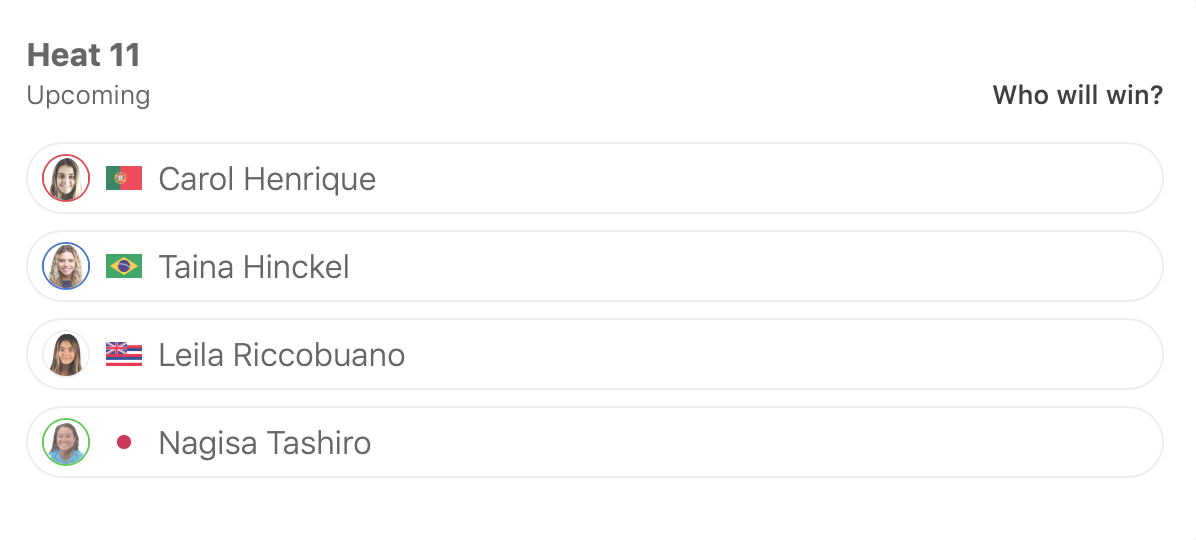Click the Japan flag icon
The width and height of the screenshot is (1196, 540).
tap(124, 442)
